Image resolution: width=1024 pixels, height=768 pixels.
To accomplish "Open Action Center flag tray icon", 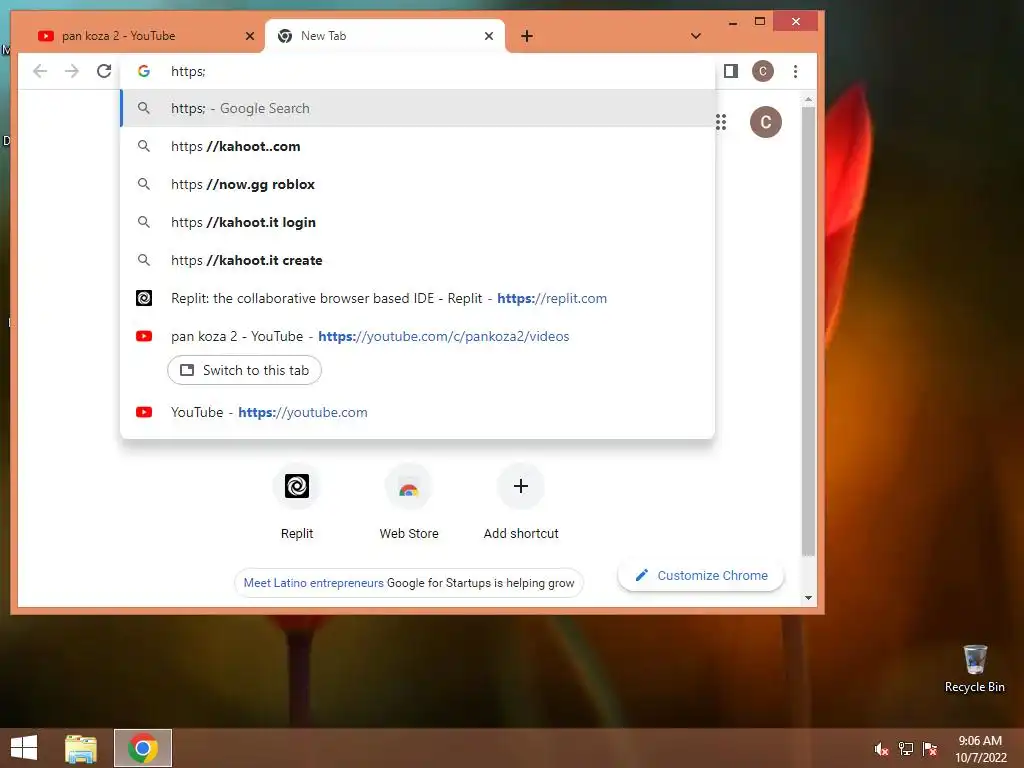I will (930, 749).
